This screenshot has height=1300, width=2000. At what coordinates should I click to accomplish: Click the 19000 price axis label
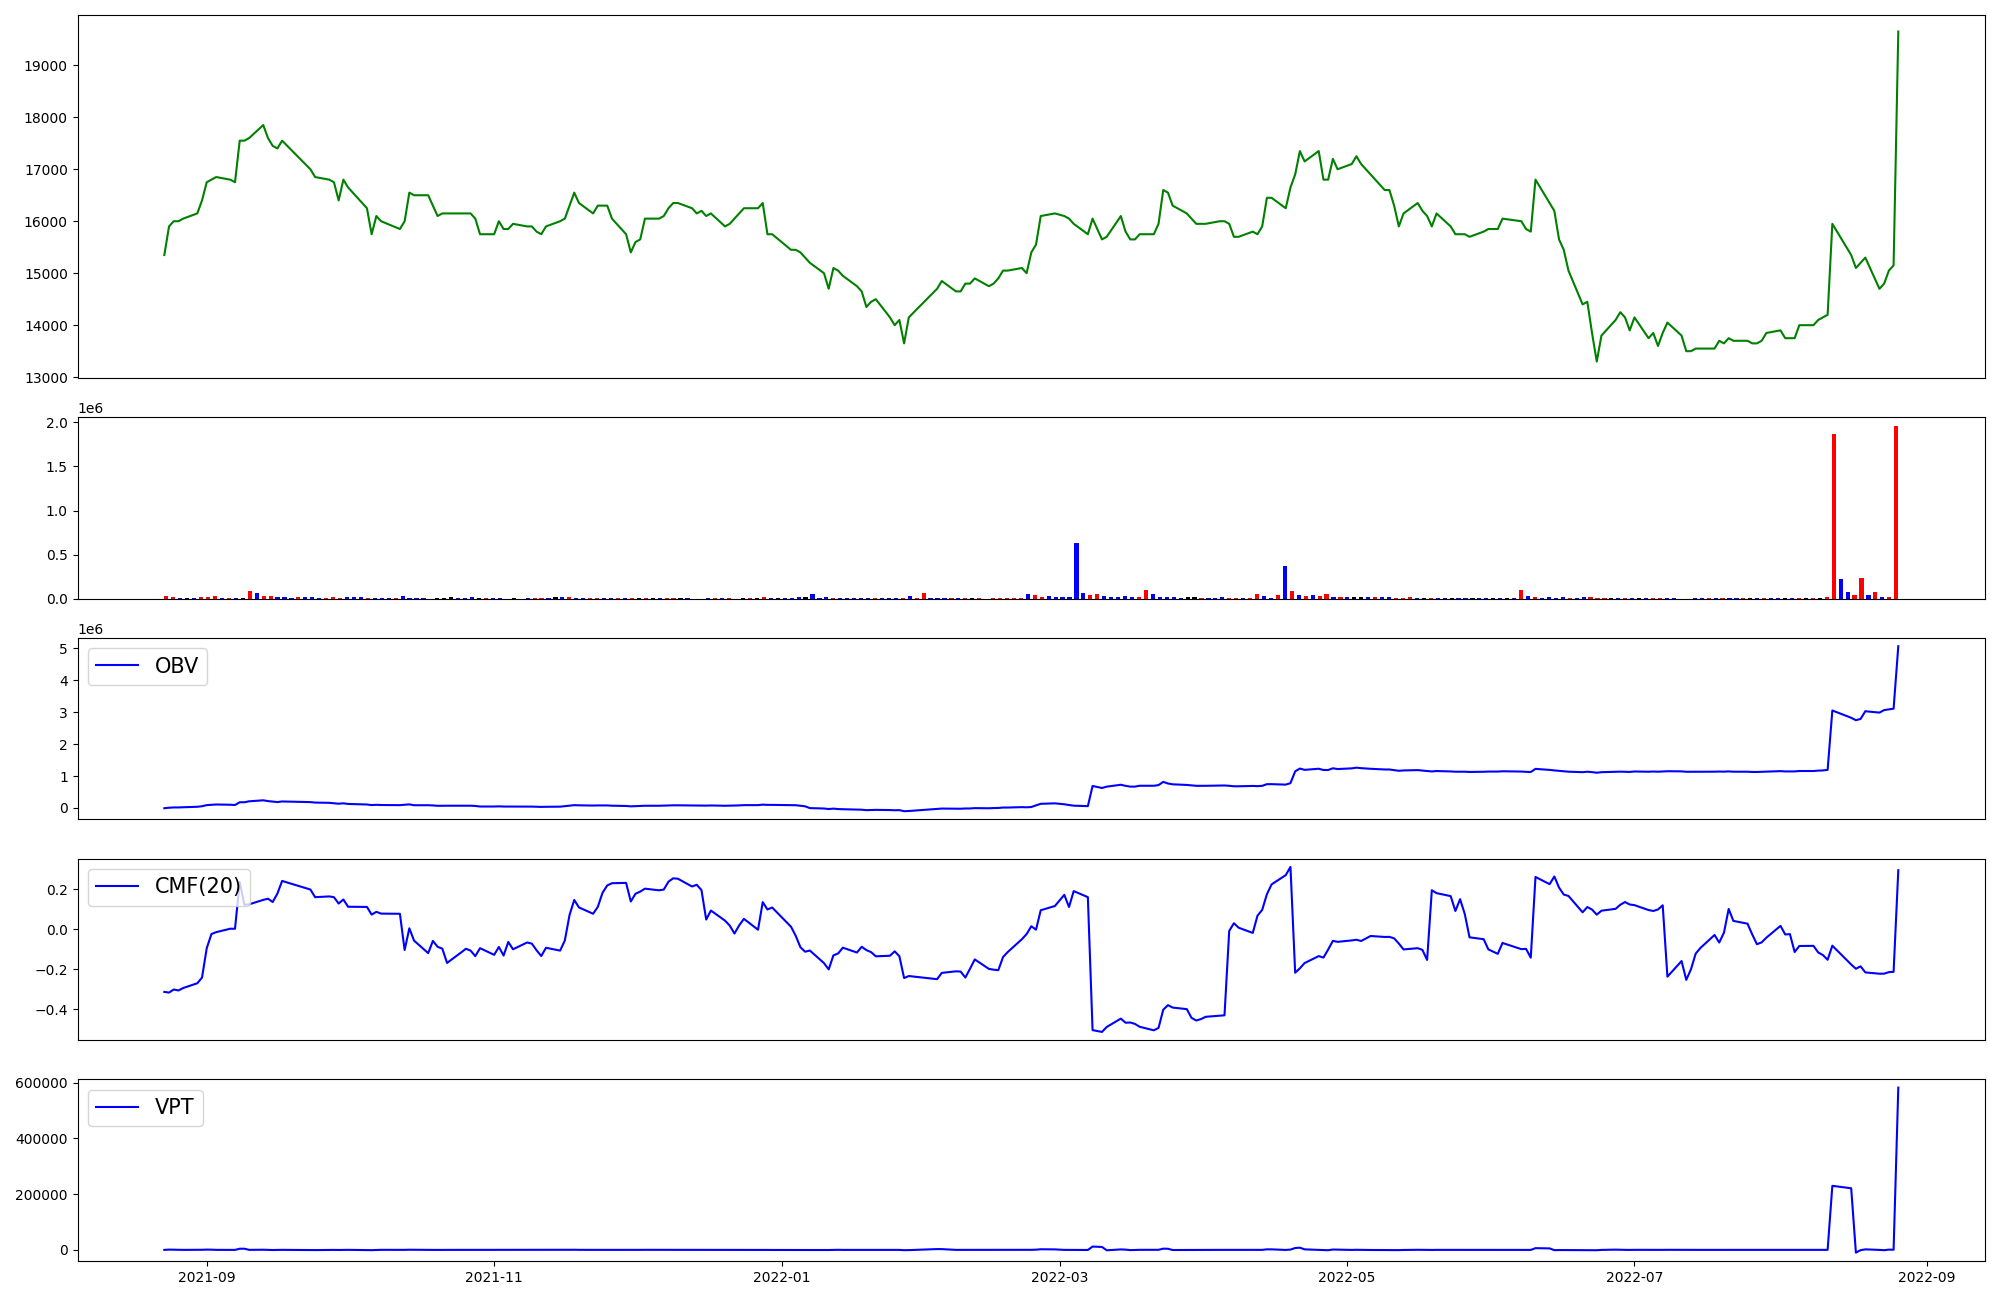point(46,66)
